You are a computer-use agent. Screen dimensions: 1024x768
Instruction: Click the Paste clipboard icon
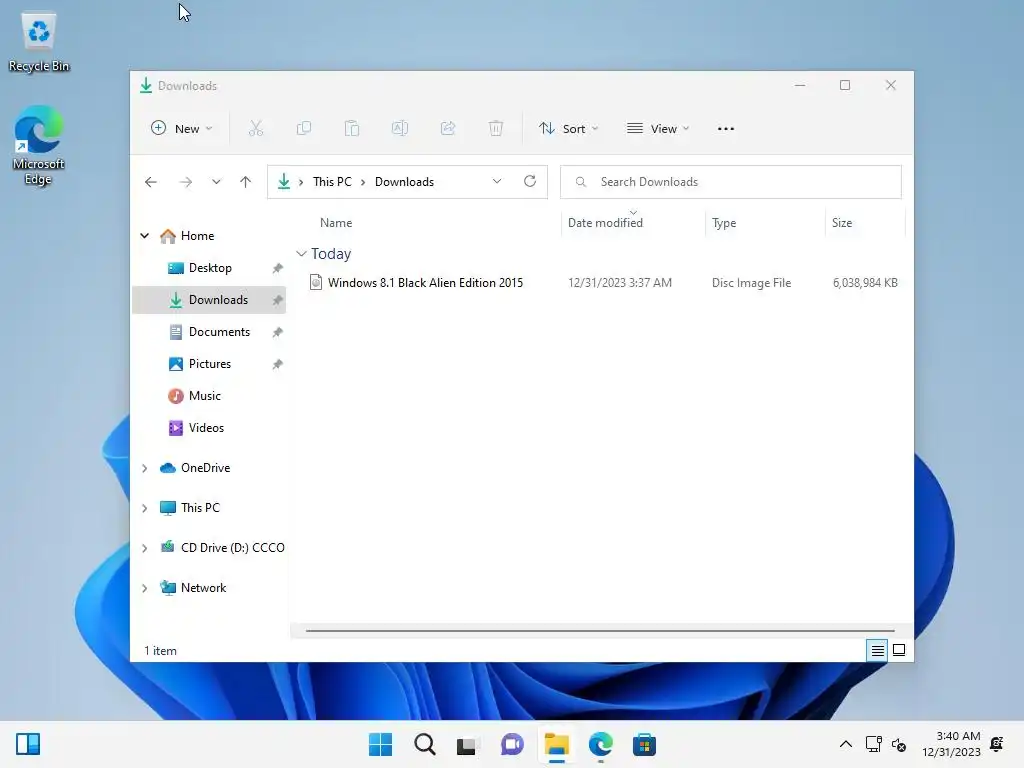pyautogui.click(x=352, y=129)
